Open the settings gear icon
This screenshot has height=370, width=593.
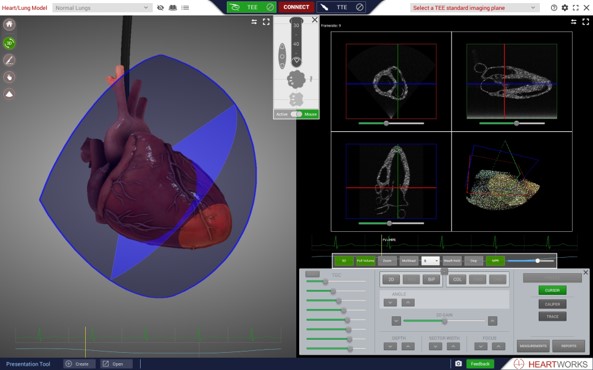tap(565, 8)
